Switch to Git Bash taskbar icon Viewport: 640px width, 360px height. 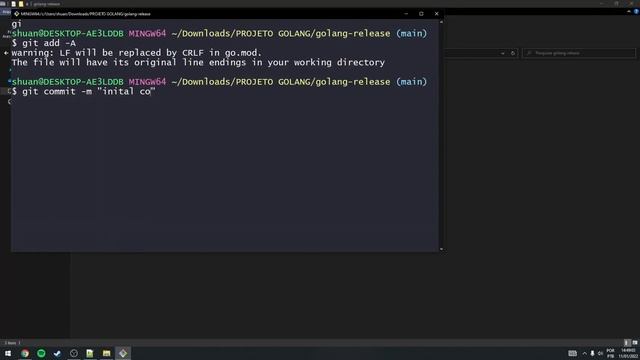(x=123, y=353)
